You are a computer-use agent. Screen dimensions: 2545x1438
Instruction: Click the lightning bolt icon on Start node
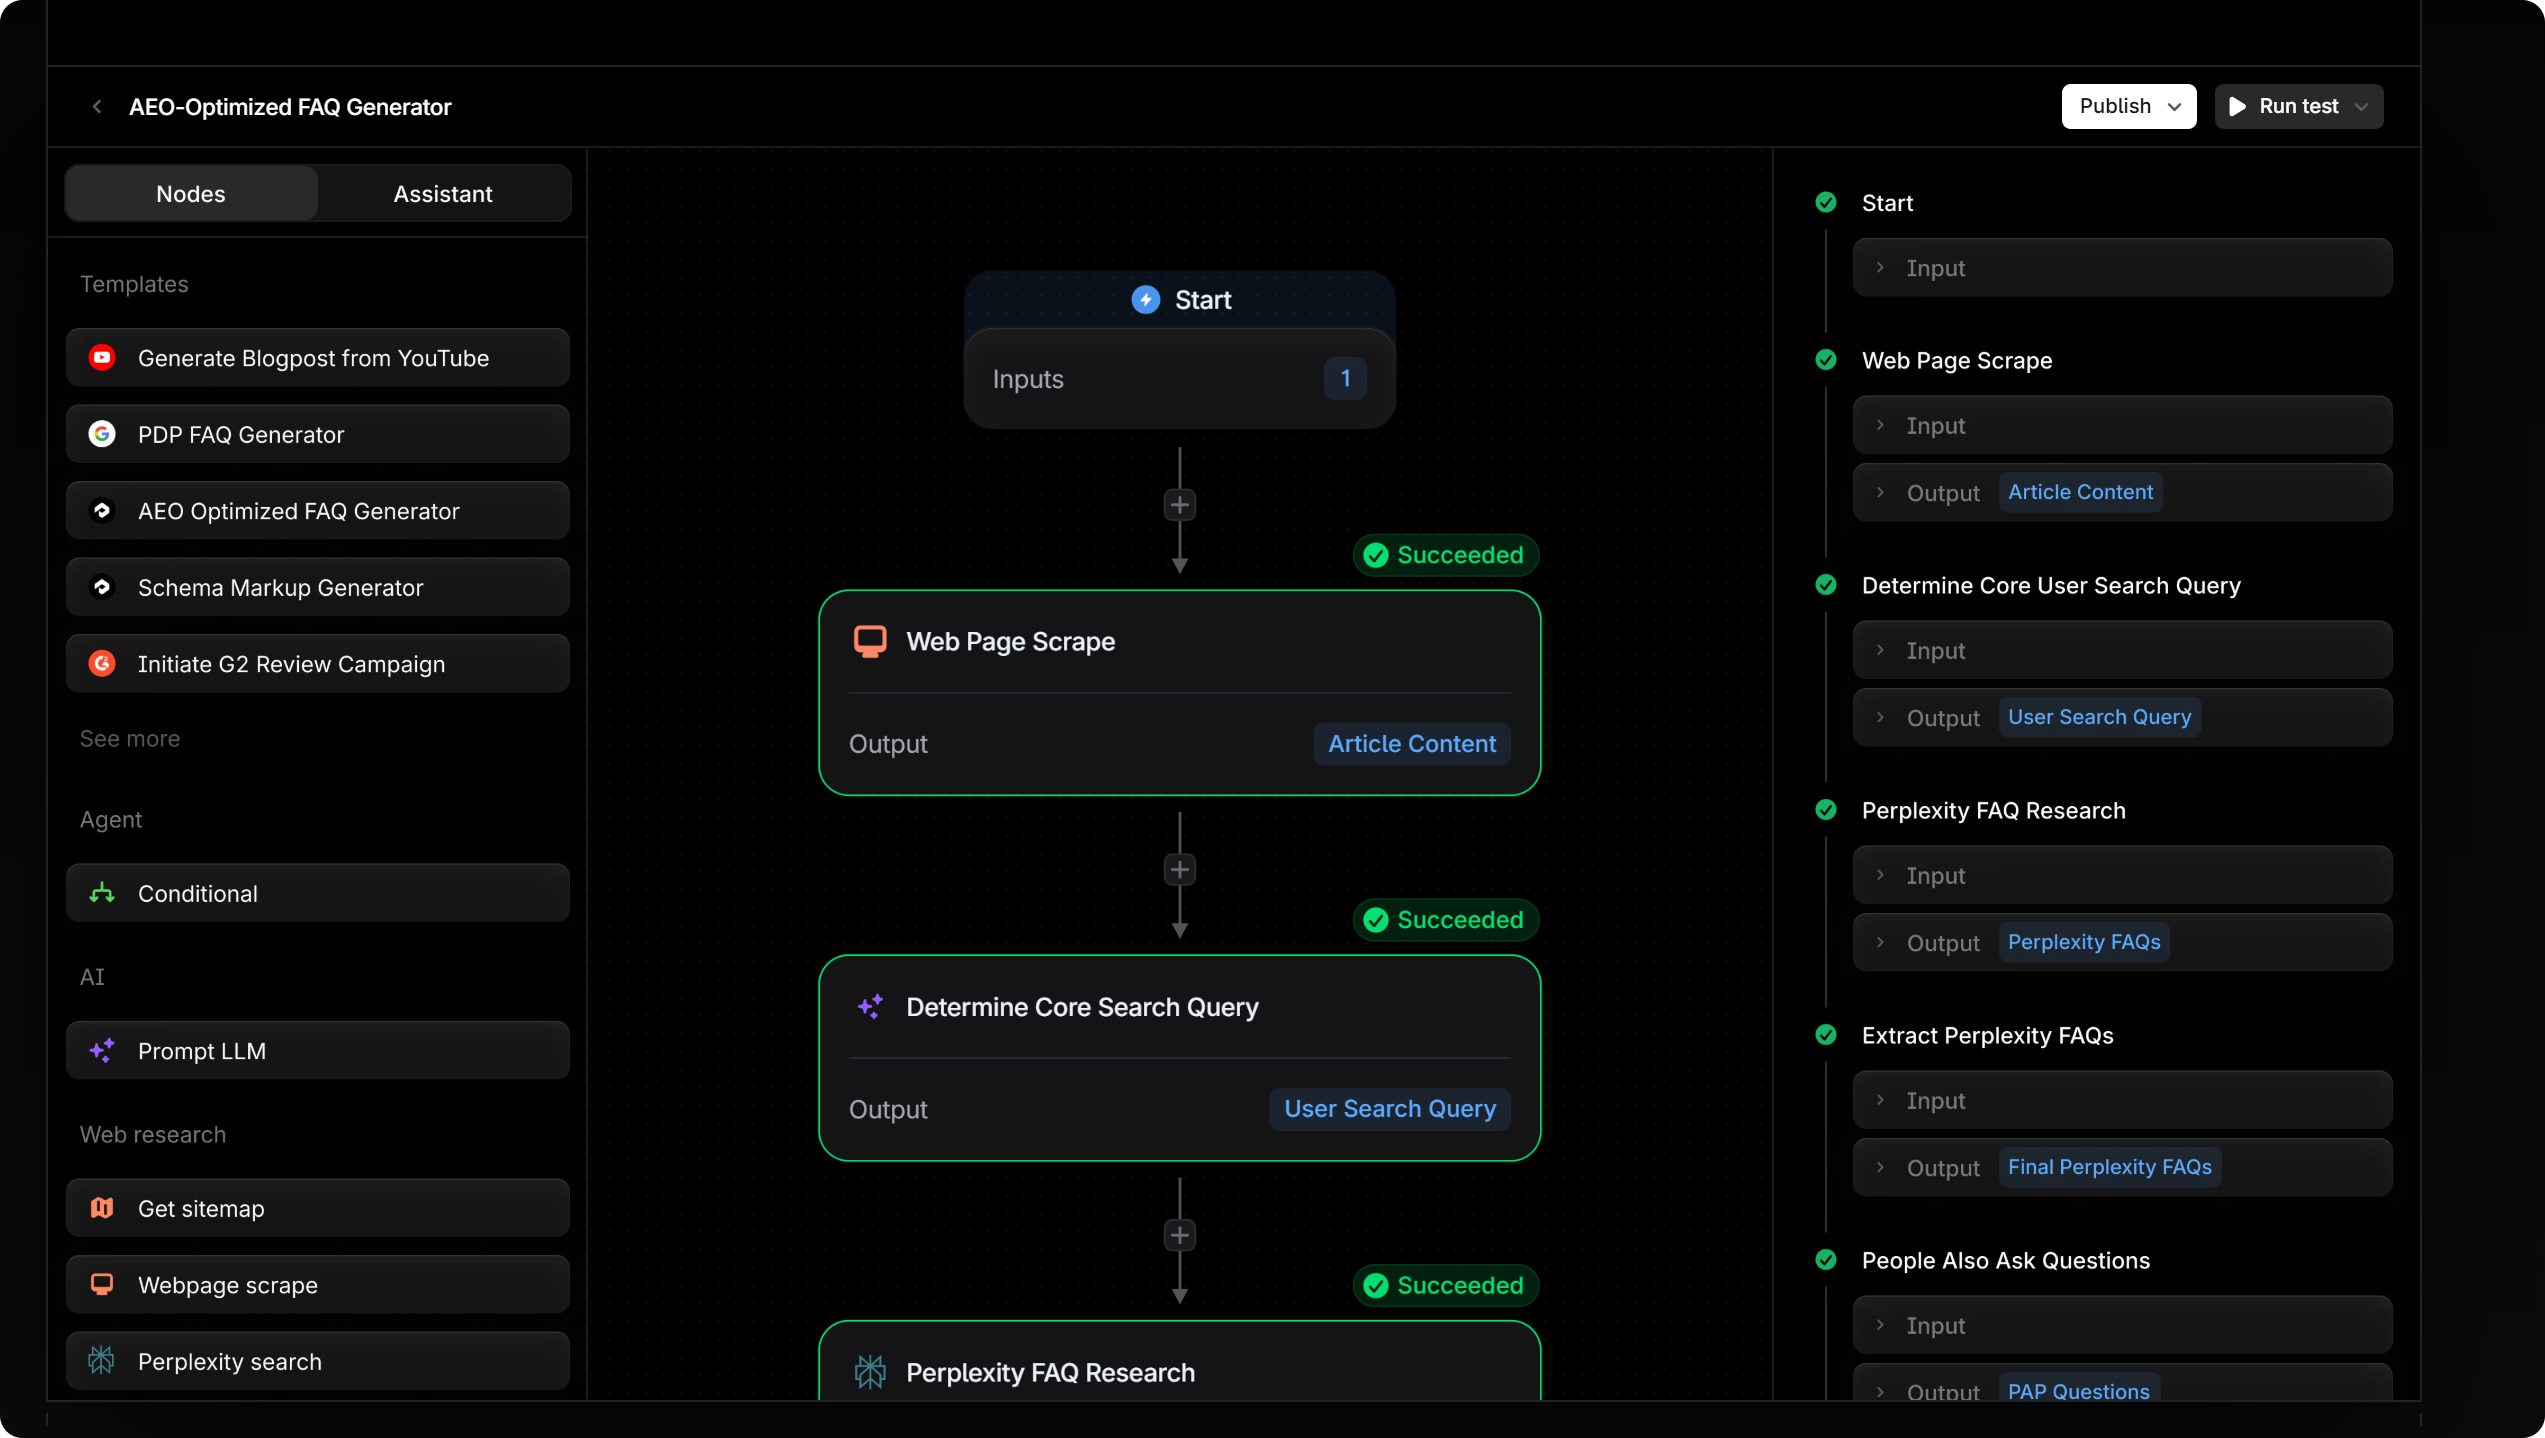tap(1146, 300)
